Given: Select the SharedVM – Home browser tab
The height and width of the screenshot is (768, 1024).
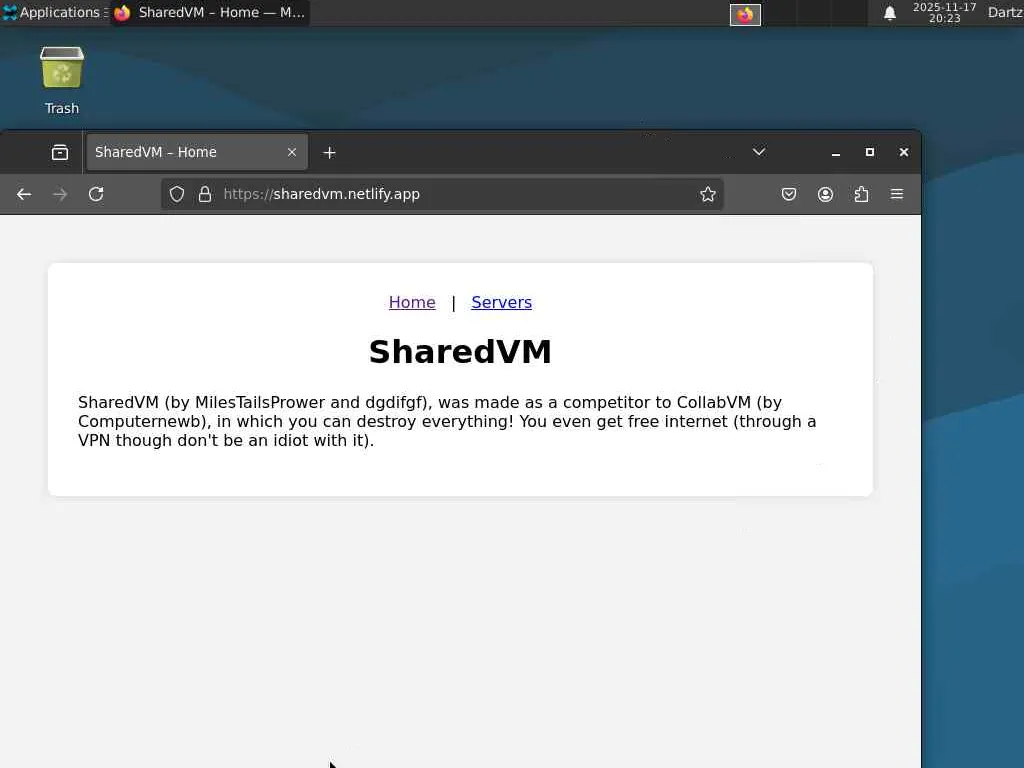Looking at the screenshot, I should 197,152.
